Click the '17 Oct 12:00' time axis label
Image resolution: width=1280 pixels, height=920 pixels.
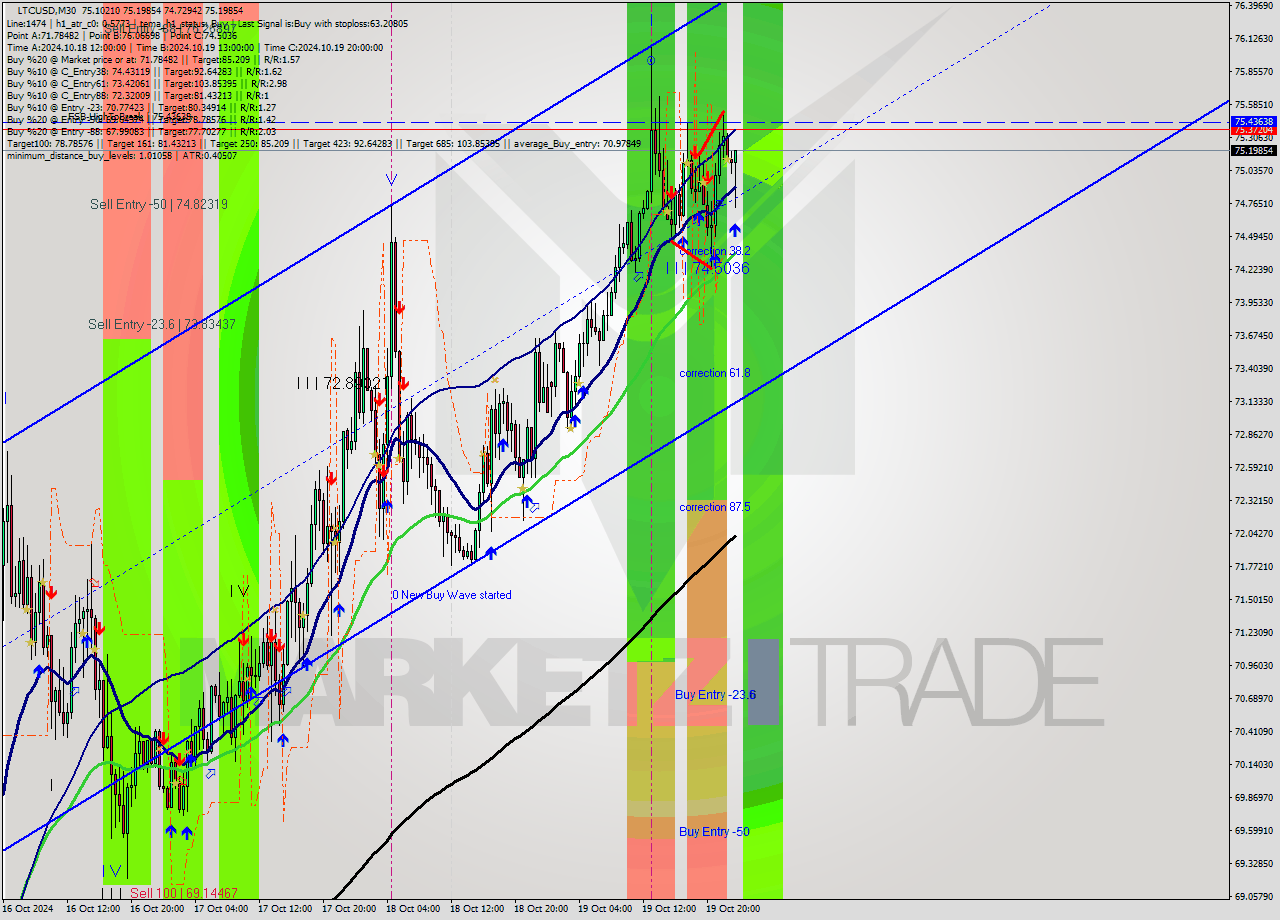pos(284,909)
